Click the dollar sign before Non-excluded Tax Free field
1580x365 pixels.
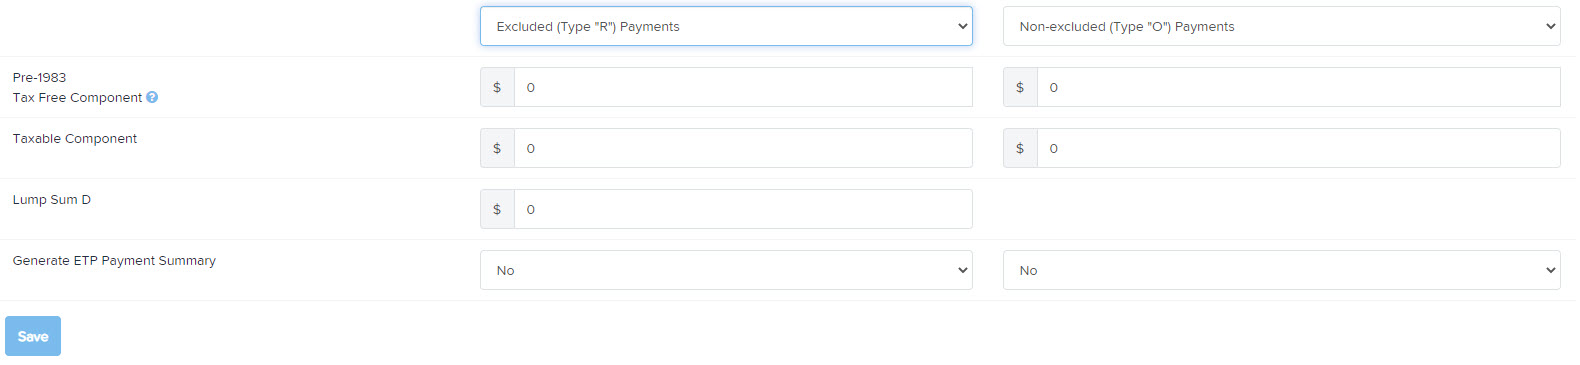(1020, 87)
